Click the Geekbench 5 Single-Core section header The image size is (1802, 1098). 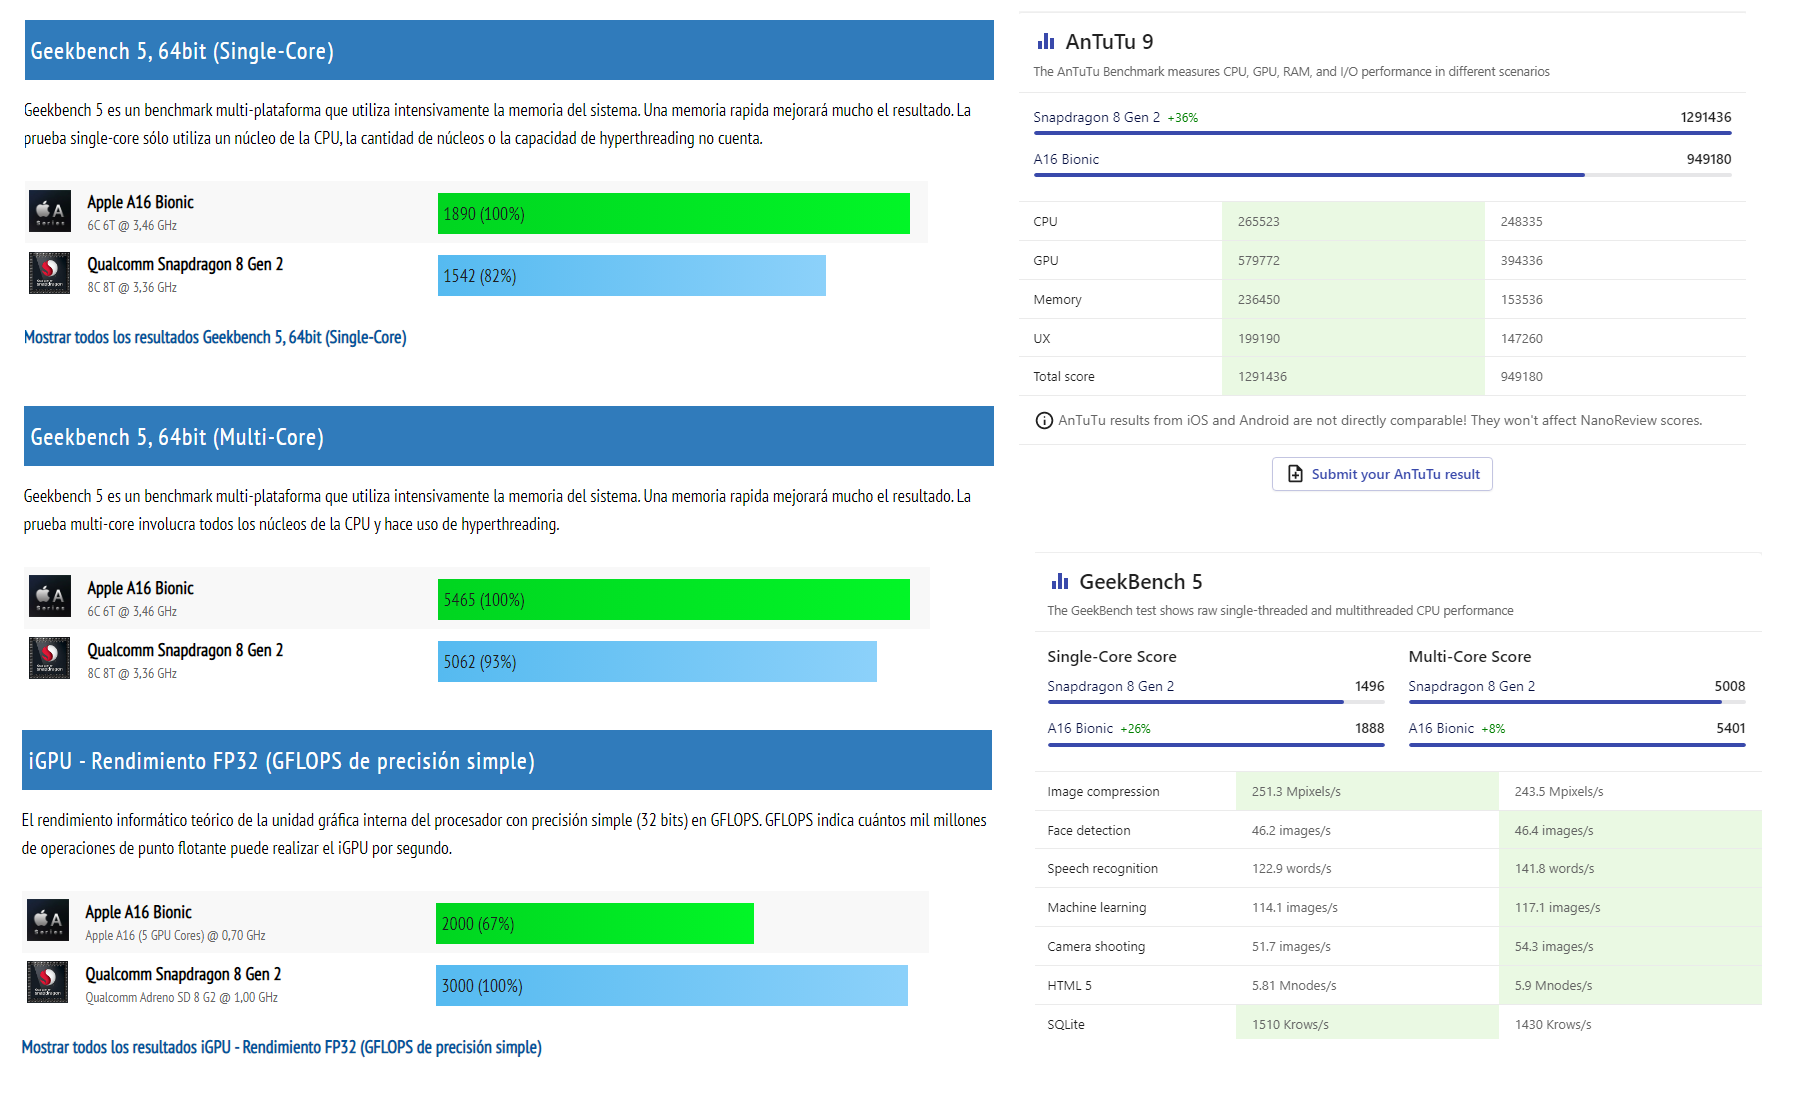tap(509, 50)
